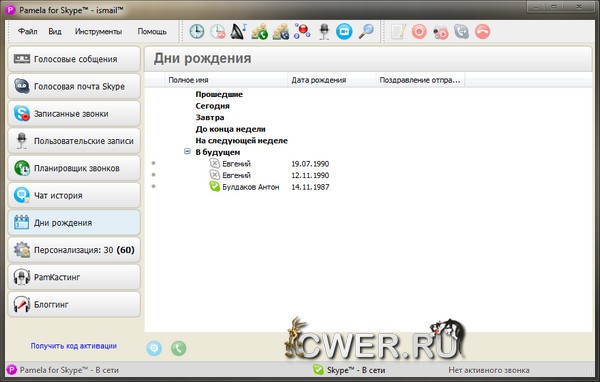The height and width of the screenshot is (382, 600).
Task: Open the Файл menu
Action: click(28, 31)
